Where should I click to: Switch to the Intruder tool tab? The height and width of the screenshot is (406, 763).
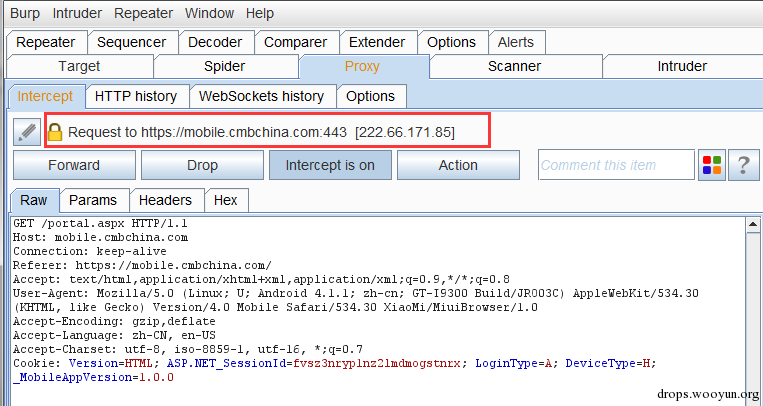click(x=682, y=66)
